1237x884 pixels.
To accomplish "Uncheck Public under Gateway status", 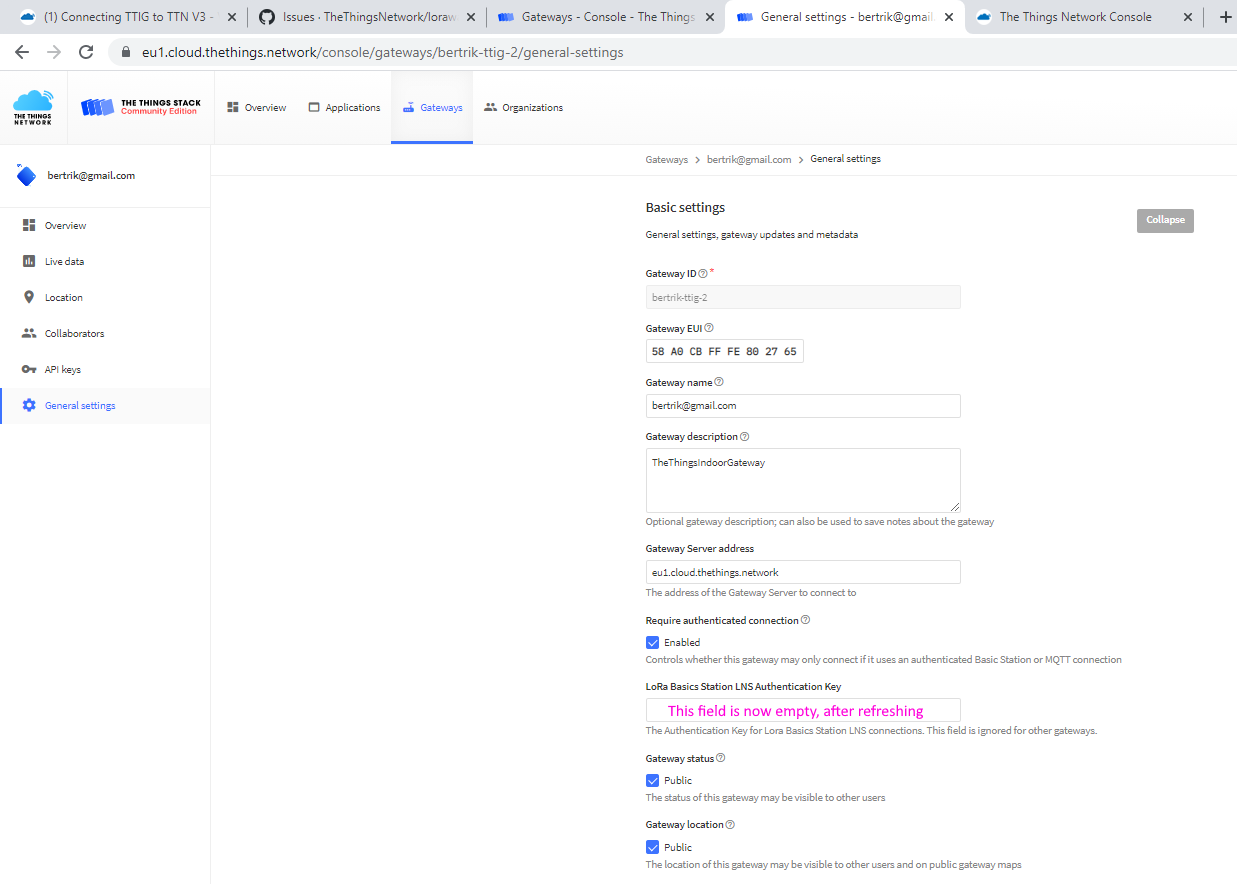I will point(652,780).
